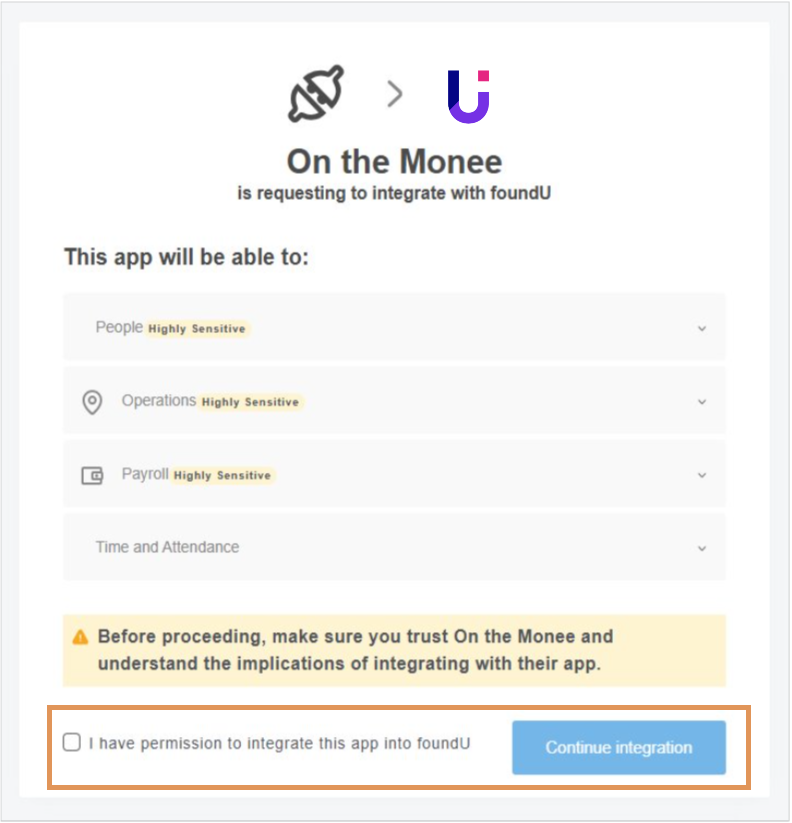This screenshot has height=823, width=792.
Task: Click the On the Monee heading
Action: [x=394, y=161]
